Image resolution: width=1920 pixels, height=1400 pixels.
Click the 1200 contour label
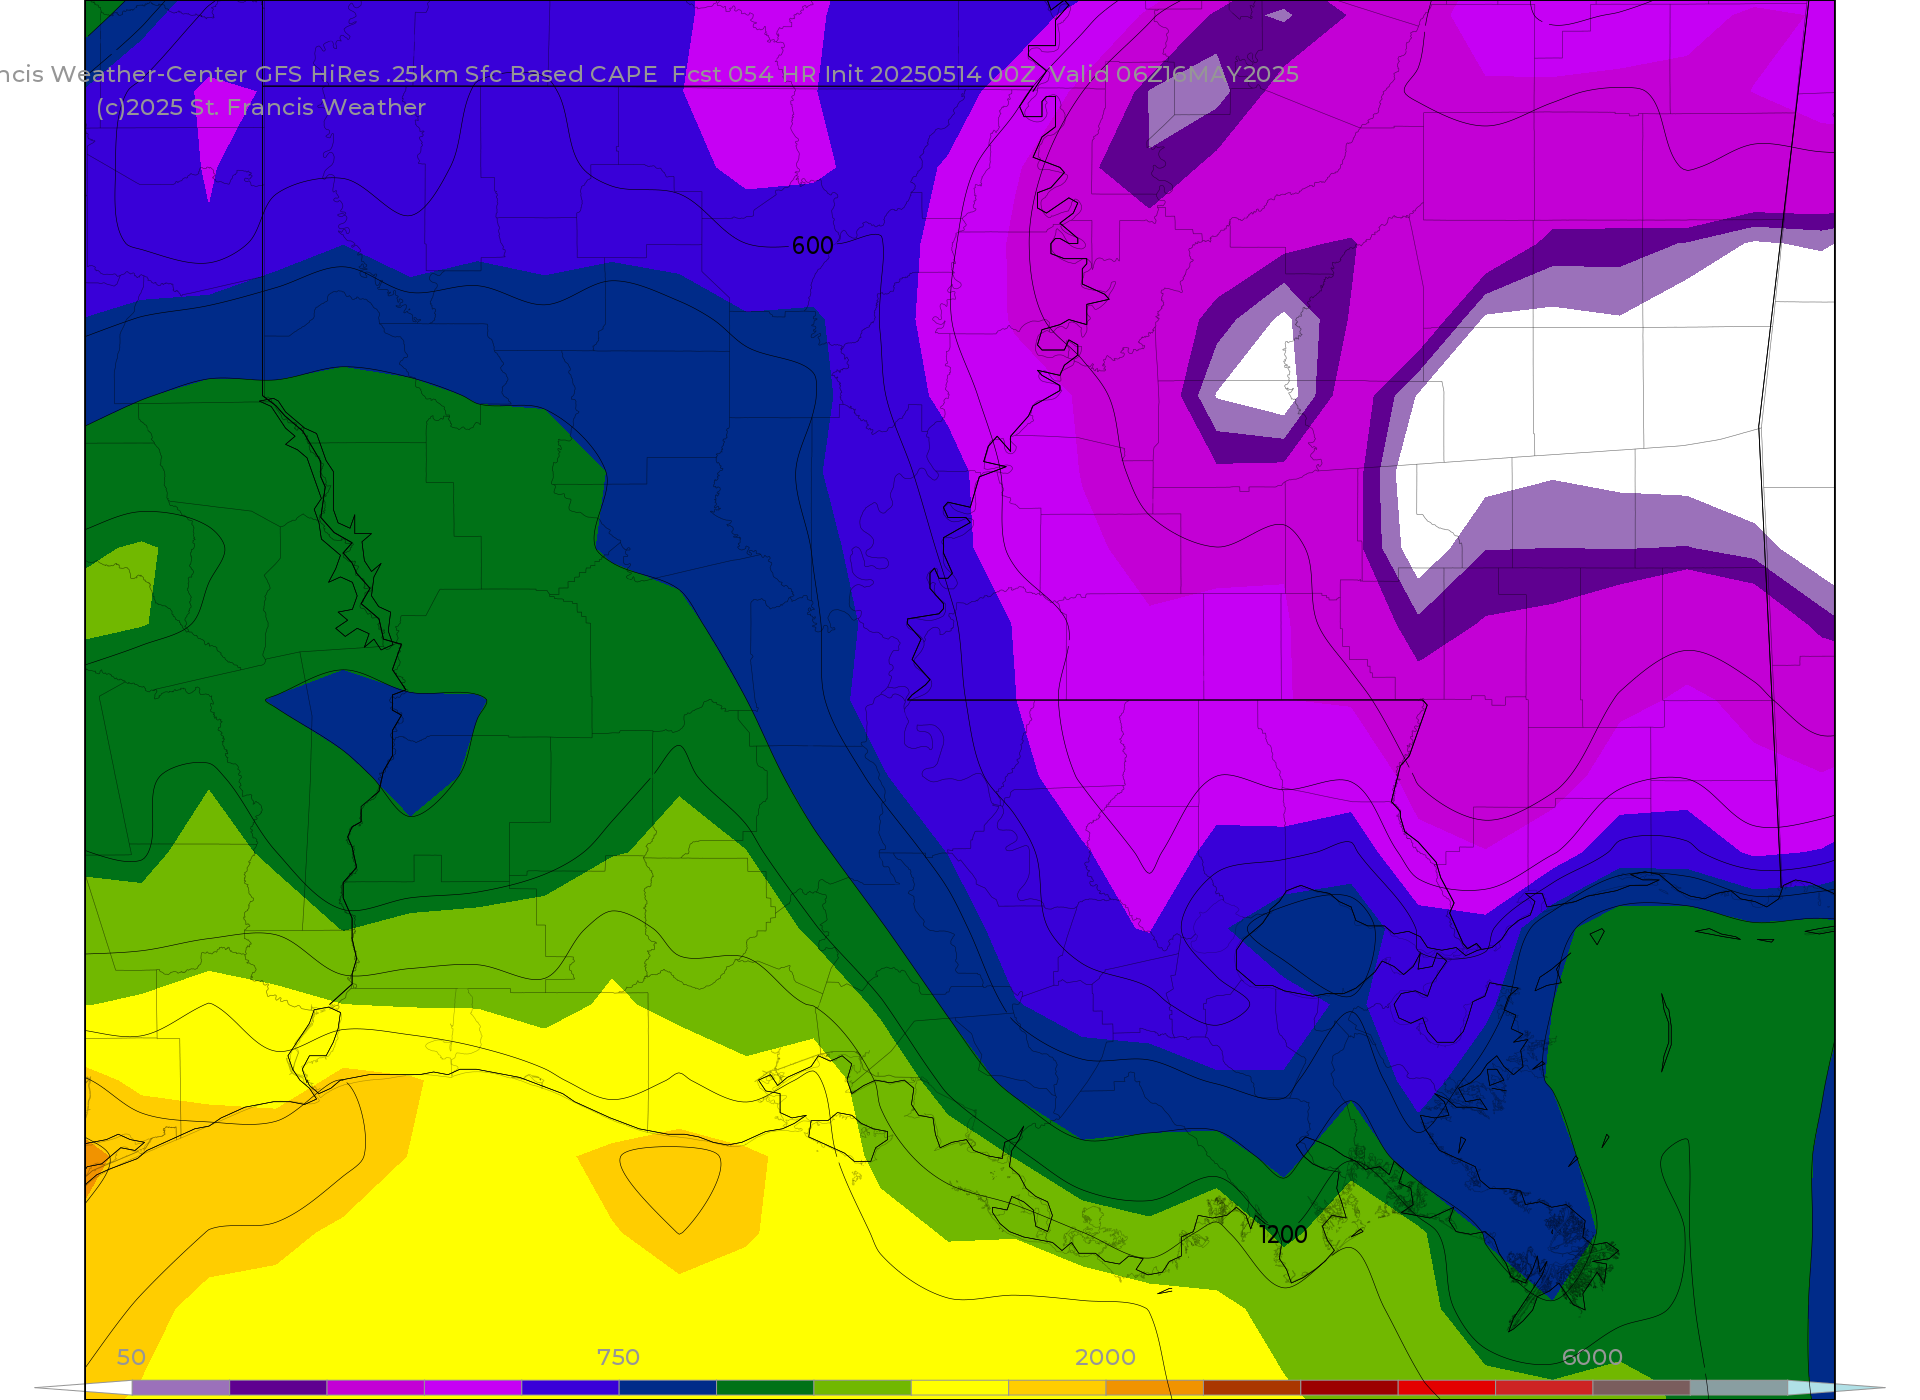click(x=1283, y=1235)
